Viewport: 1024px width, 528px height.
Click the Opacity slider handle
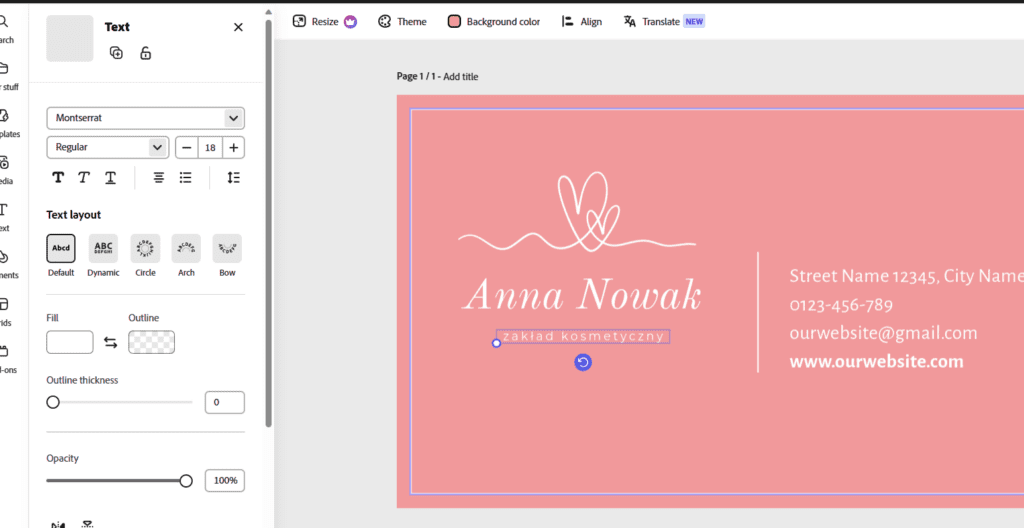coord(186,481)
